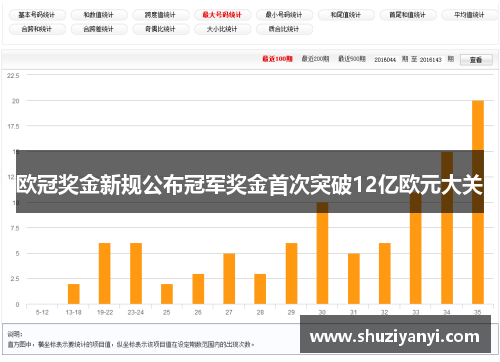Select the orange bar for 13-18
The image size is (500, 362).
[74, 294]
